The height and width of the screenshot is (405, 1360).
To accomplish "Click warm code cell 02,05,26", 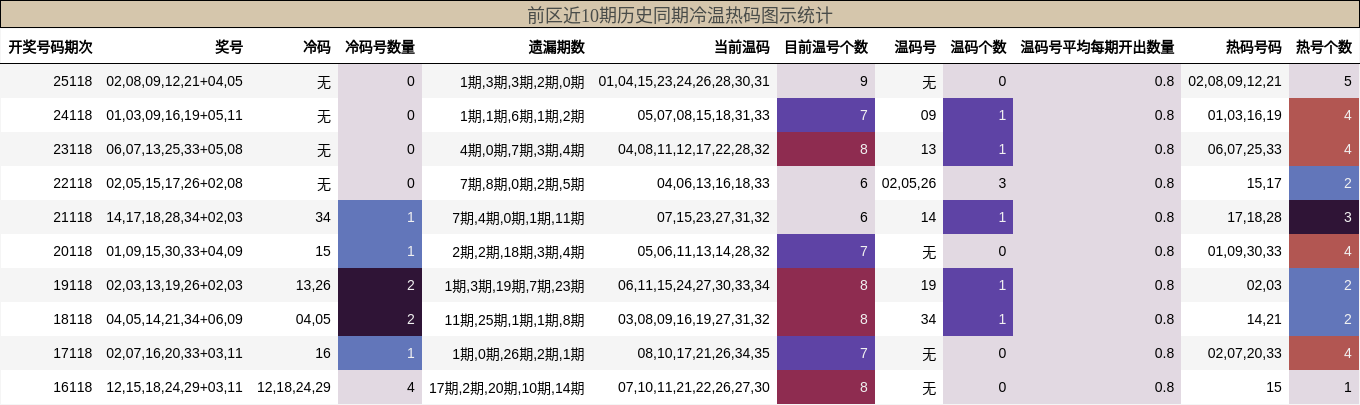I will coord(909,183).
